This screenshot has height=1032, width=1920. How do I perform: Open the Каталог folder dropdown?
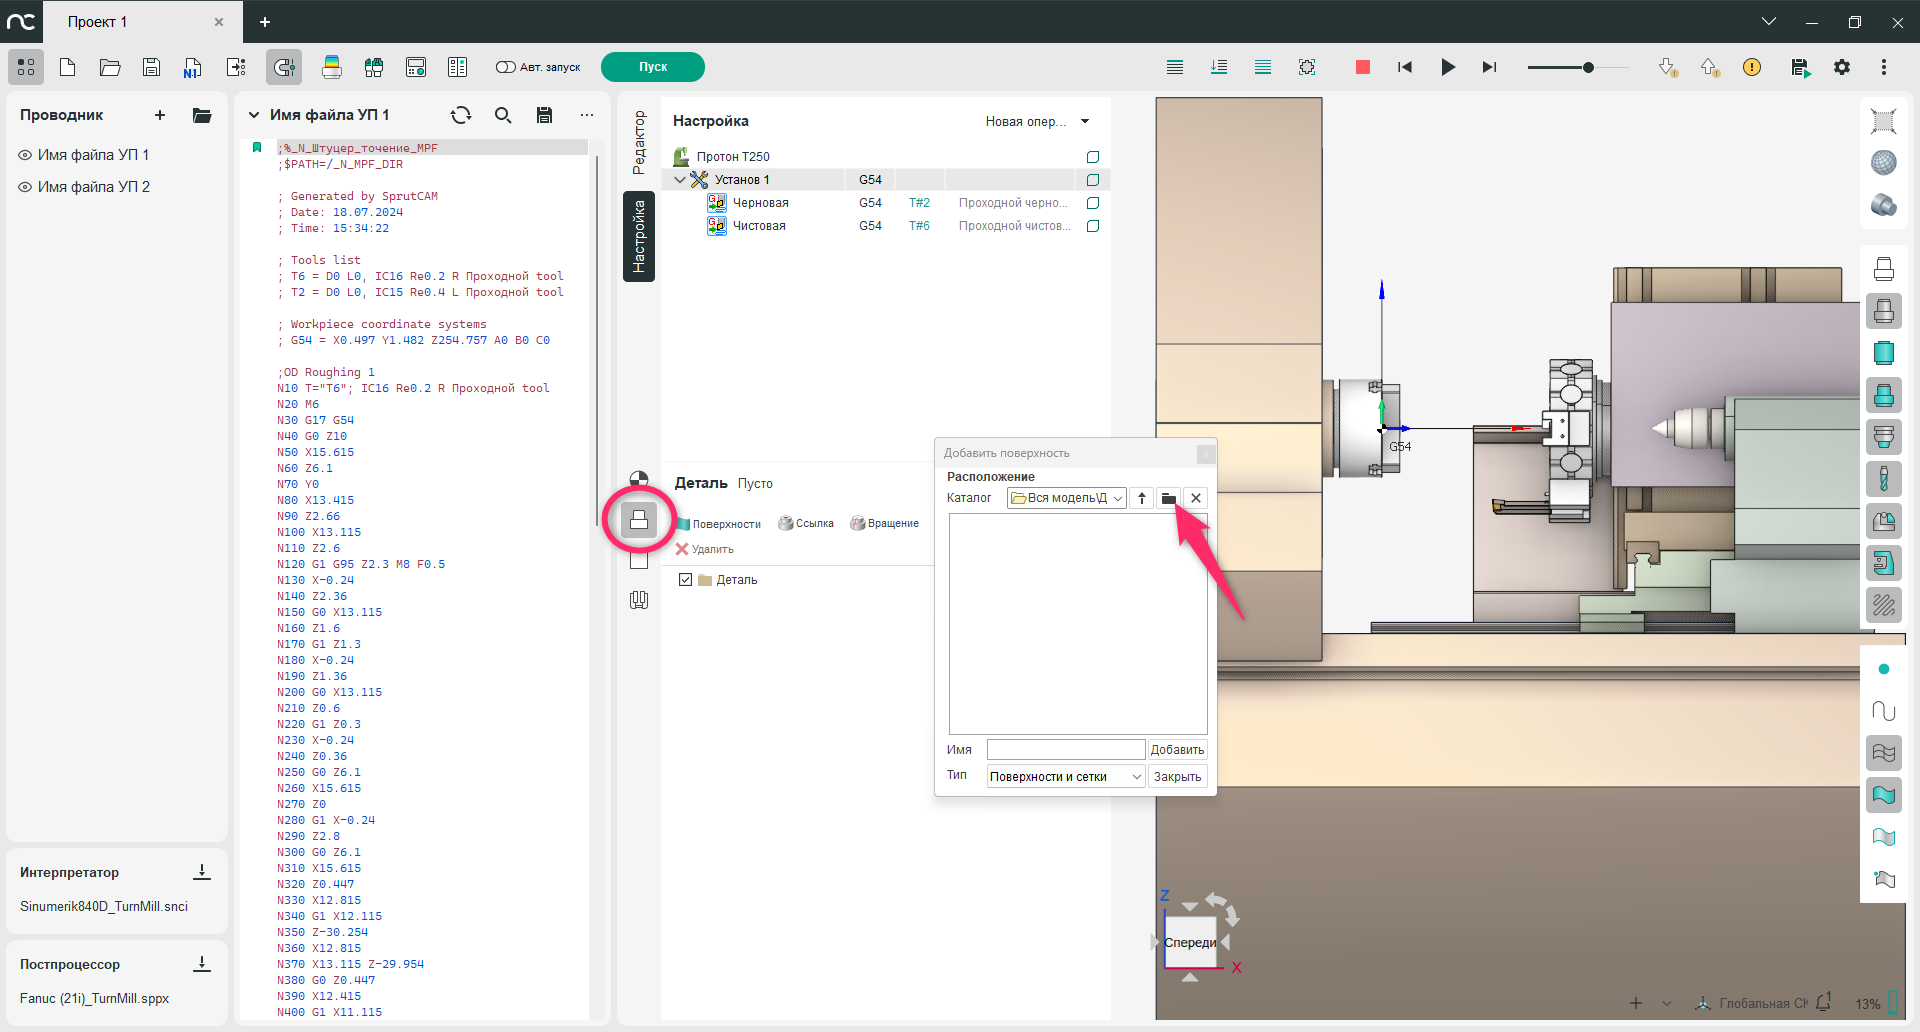pos(1066,498)
